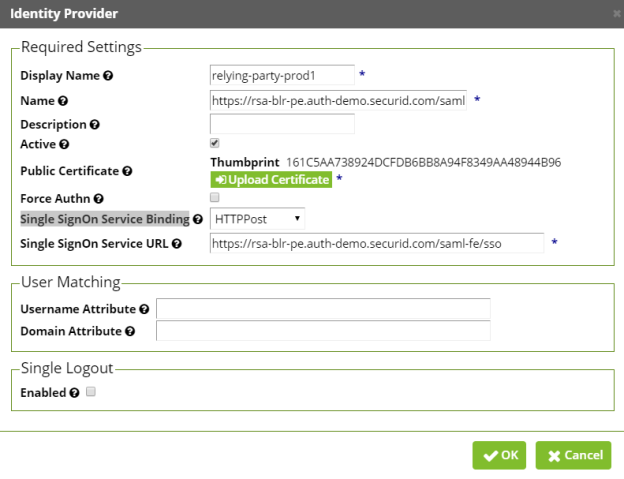
Task: Click the Upload Certificate button
Action: click(270, 180)
